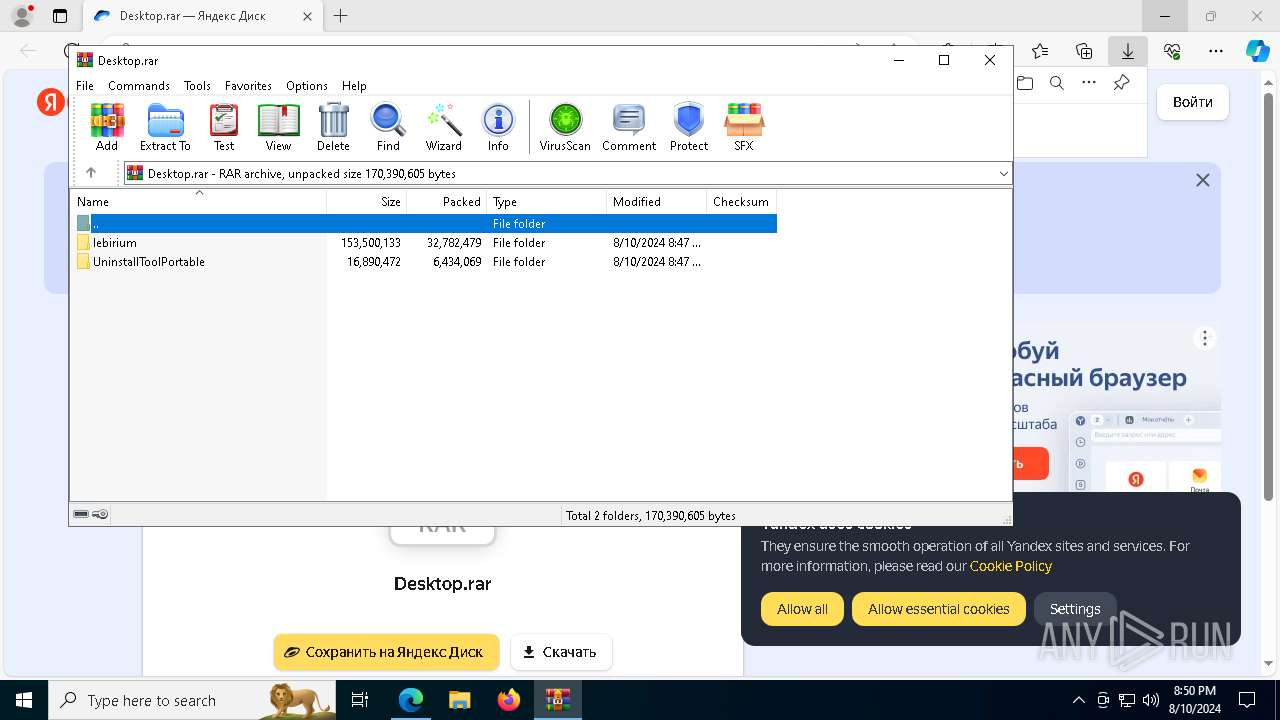Viewport: 1280px width, 720px height.
Task: Open Edge settings and more menu
Action: [1216, 51]
